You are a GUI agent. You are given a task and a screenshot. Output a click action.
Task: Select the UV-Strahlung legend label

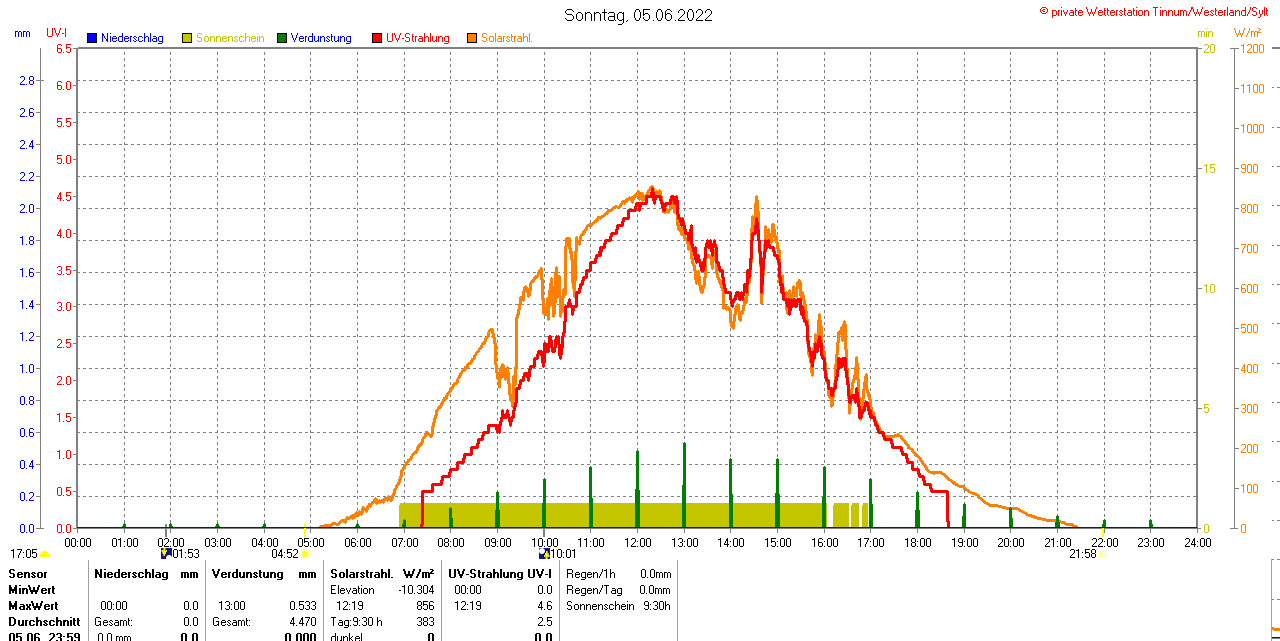[x=417, y=38]
